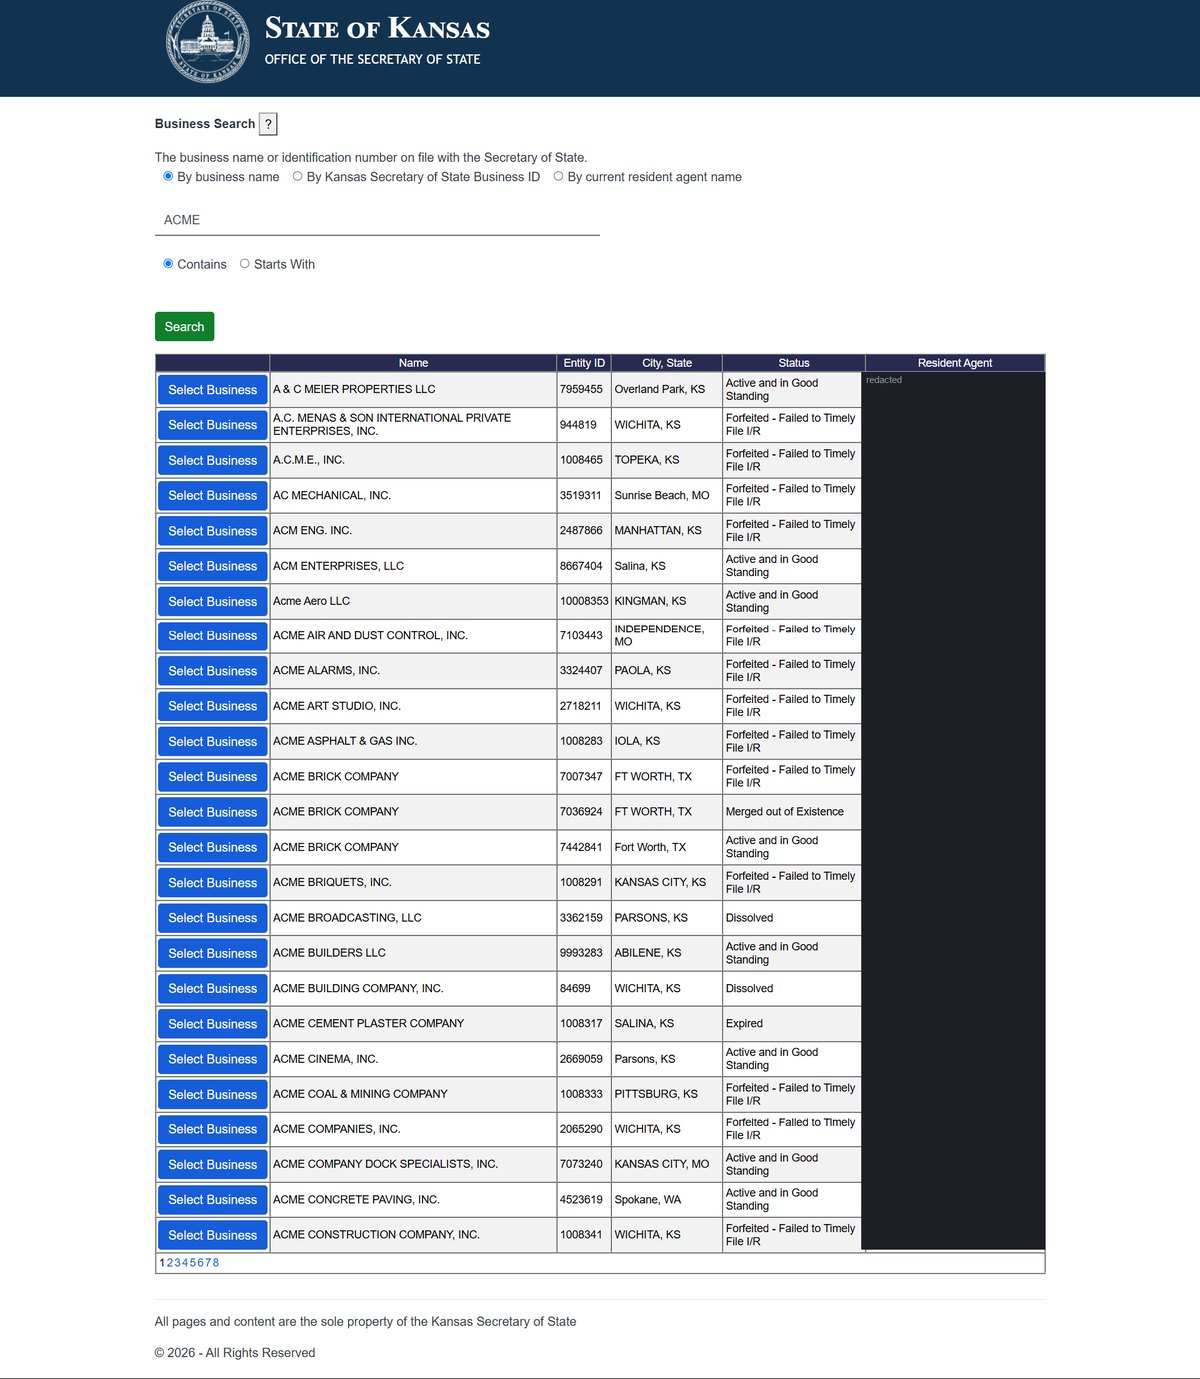Select Business for ACME ART STUDIO, INC.
The height and width of the screenshot is (1379, 1200).
[212, 706]
